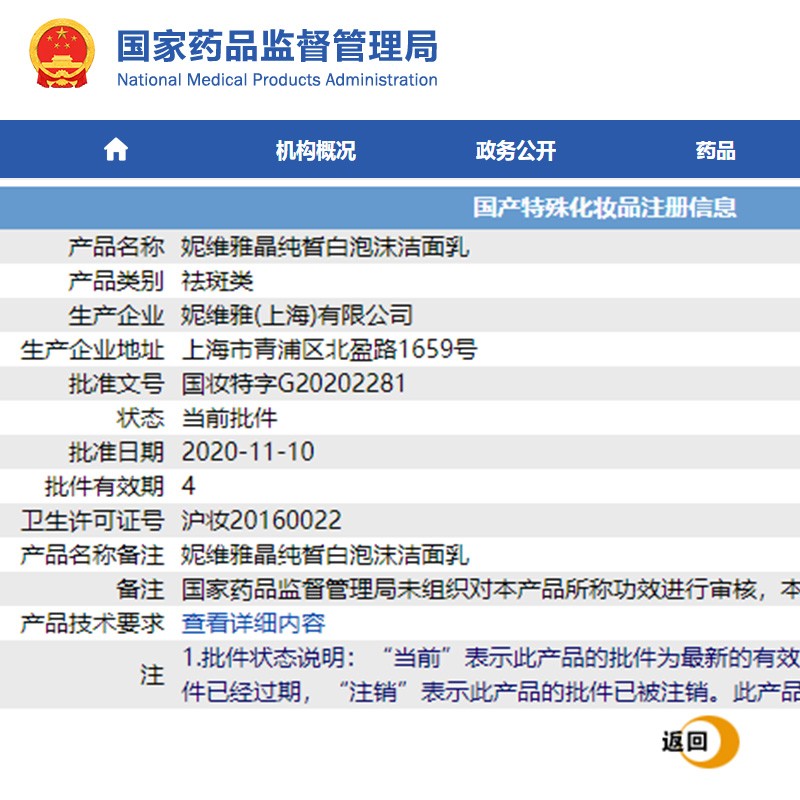Screen dimensions: 800x800
Task: Click the 国家药品监督管理局 site title
Action: pos(277,45)
